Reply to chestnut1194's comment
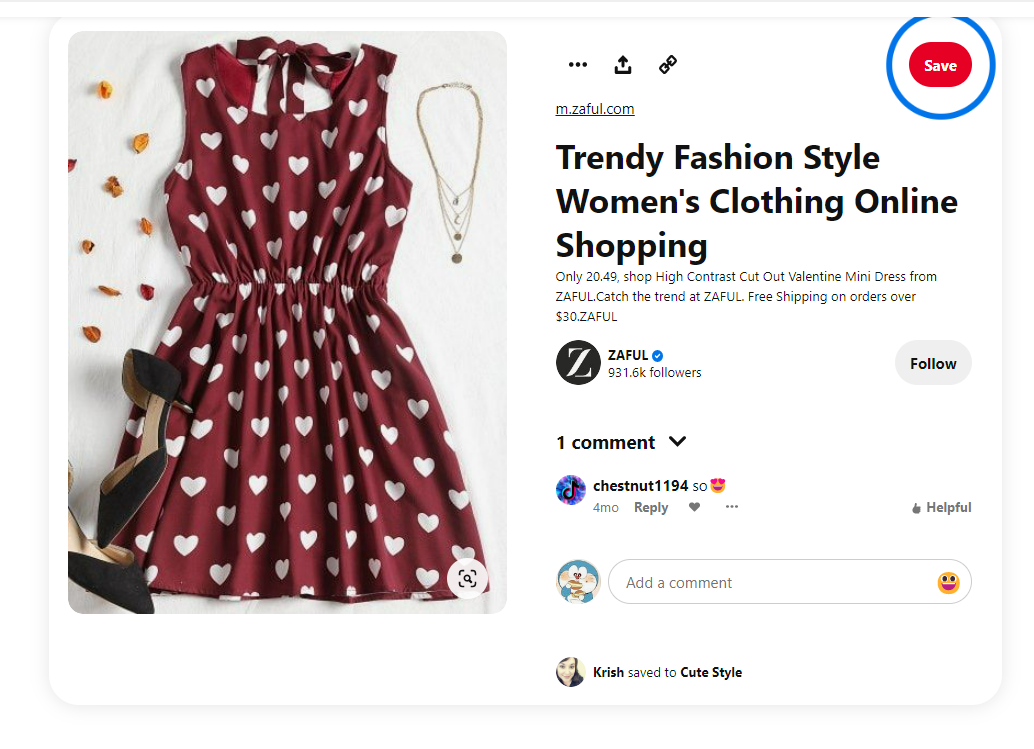 pyautogui.click(x=651, y=508)
